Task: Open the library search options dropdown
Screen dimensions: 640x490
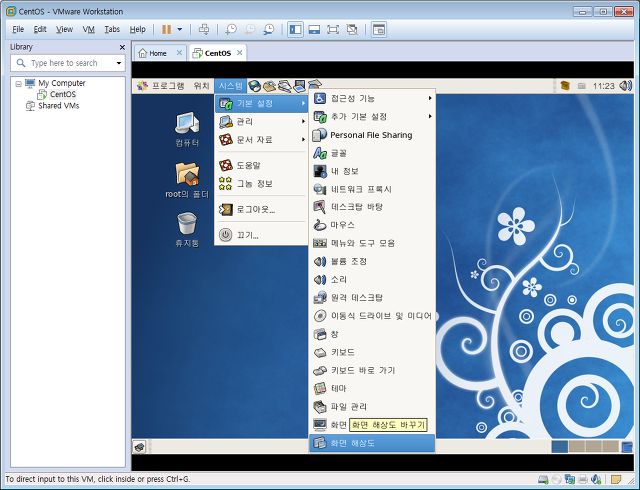Action: 119,63
